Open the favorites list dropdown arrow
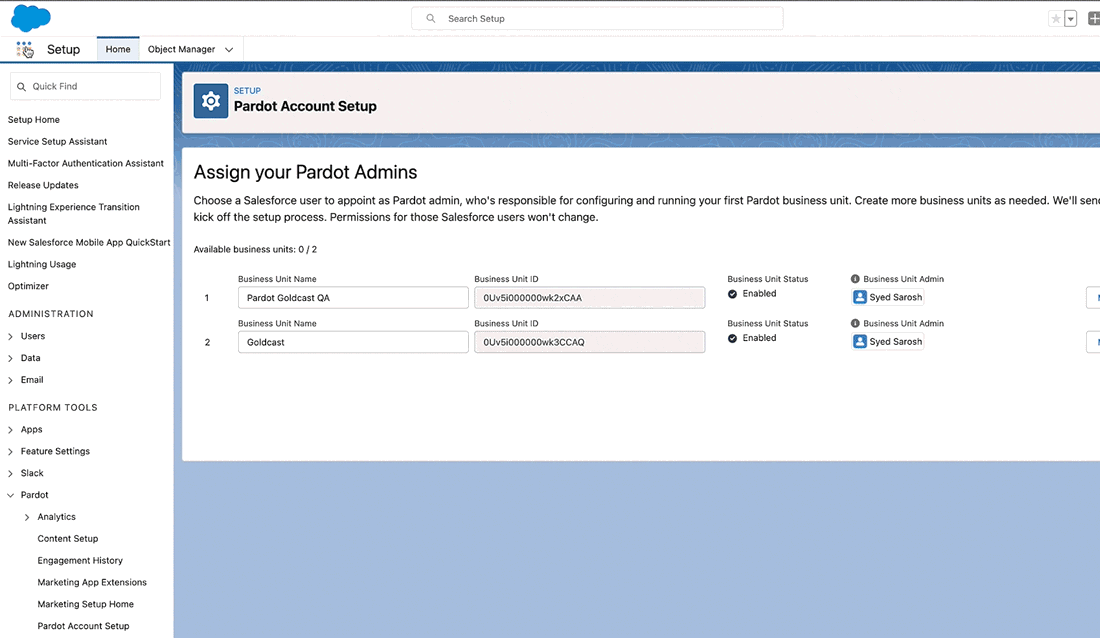The width and height of the screenshot is (1100, 638). click(x=1071, y=19)
